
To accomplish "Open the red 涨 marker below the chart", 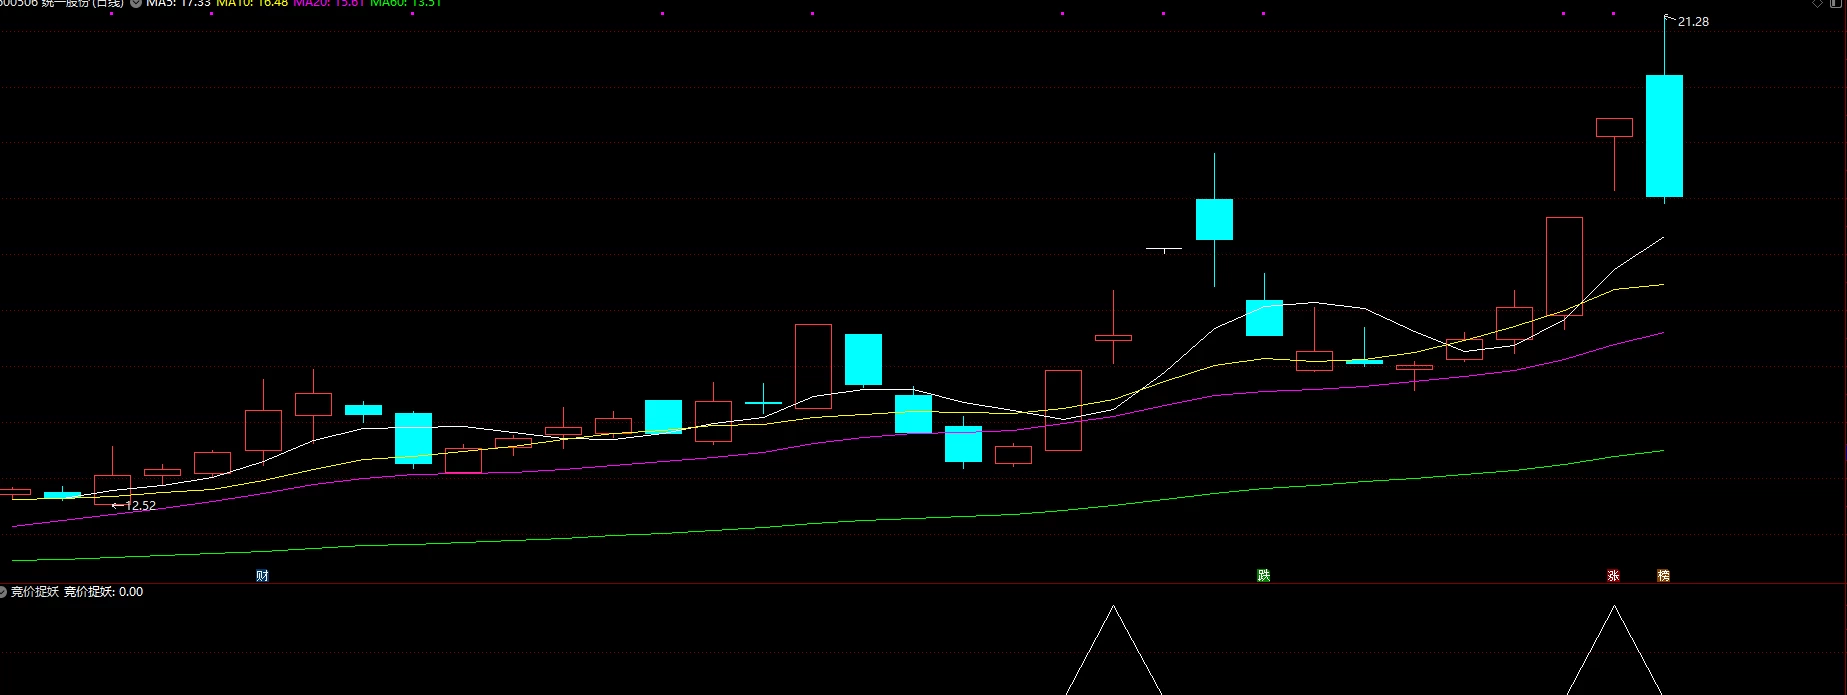I will [1613, 575].
